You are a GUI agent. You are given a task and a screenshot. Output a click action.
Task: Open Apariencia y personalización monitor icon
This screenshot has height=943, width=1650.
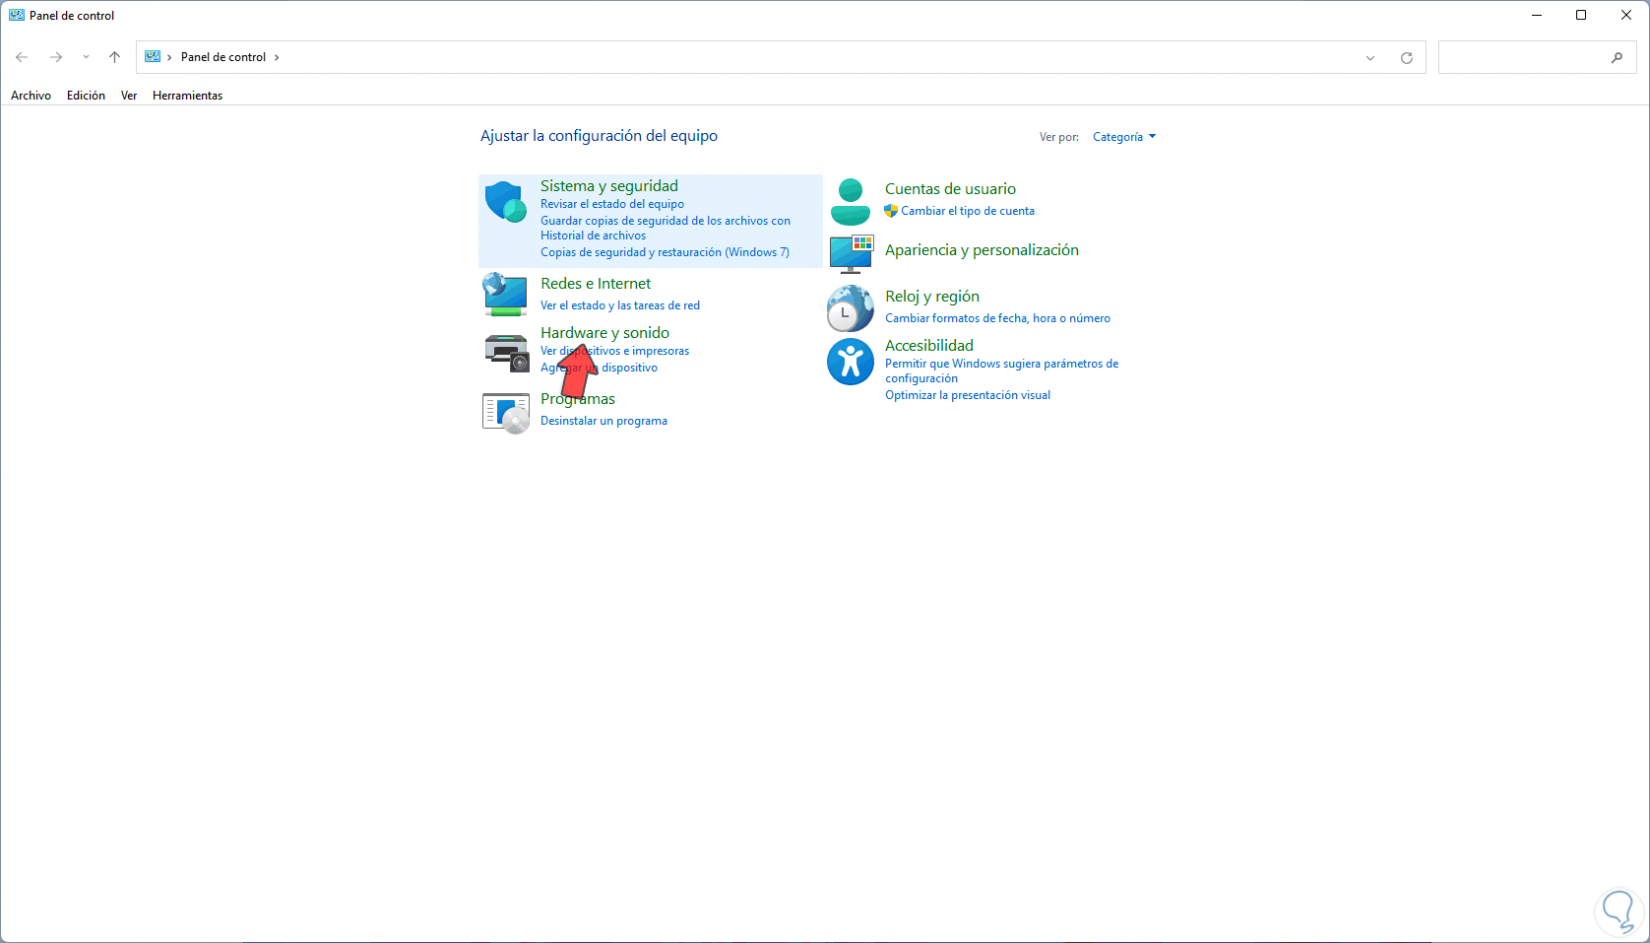(x=850, y=253)
